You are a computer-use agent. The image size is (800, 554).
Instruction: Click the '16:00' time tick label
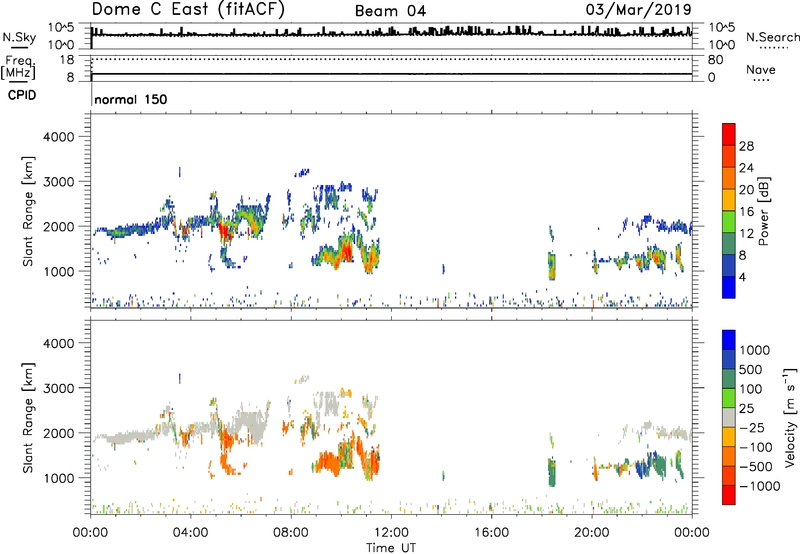point(491,533)
